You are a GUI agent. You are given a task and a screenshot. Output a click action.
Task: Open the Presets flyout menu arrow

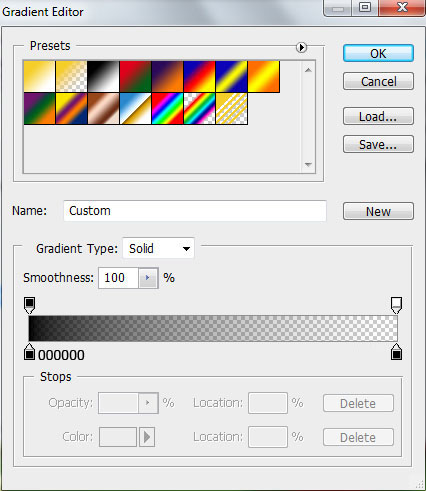(301, 47)
